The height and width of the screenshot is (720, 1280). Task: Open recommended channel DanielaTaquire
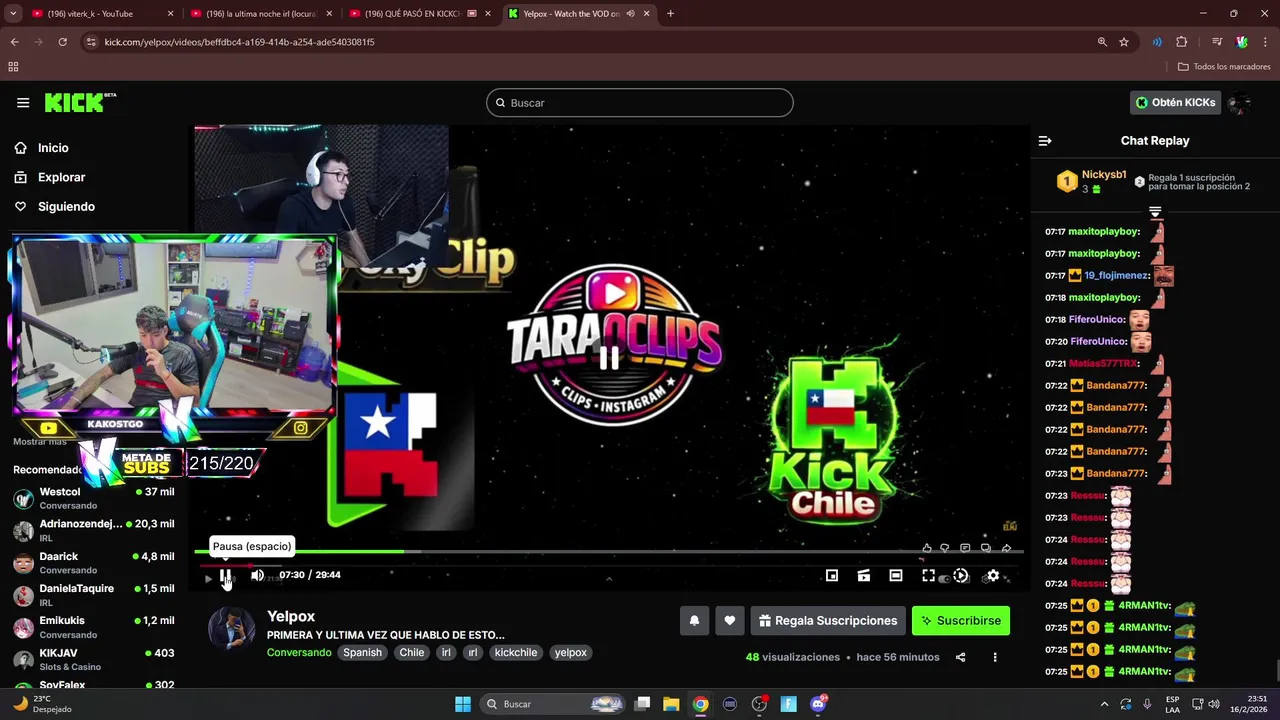point(93,594)
